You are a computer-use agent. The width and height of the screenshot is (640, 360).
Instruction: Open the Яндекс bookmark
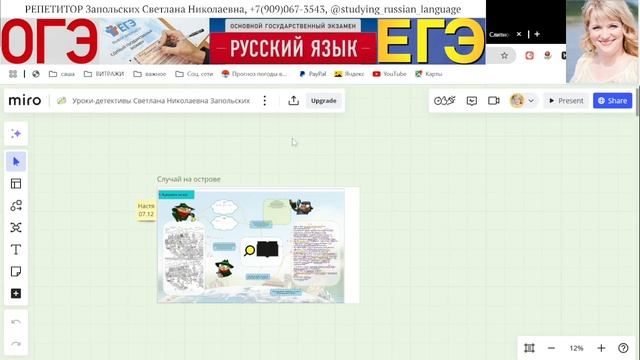(x=349, y=74)
